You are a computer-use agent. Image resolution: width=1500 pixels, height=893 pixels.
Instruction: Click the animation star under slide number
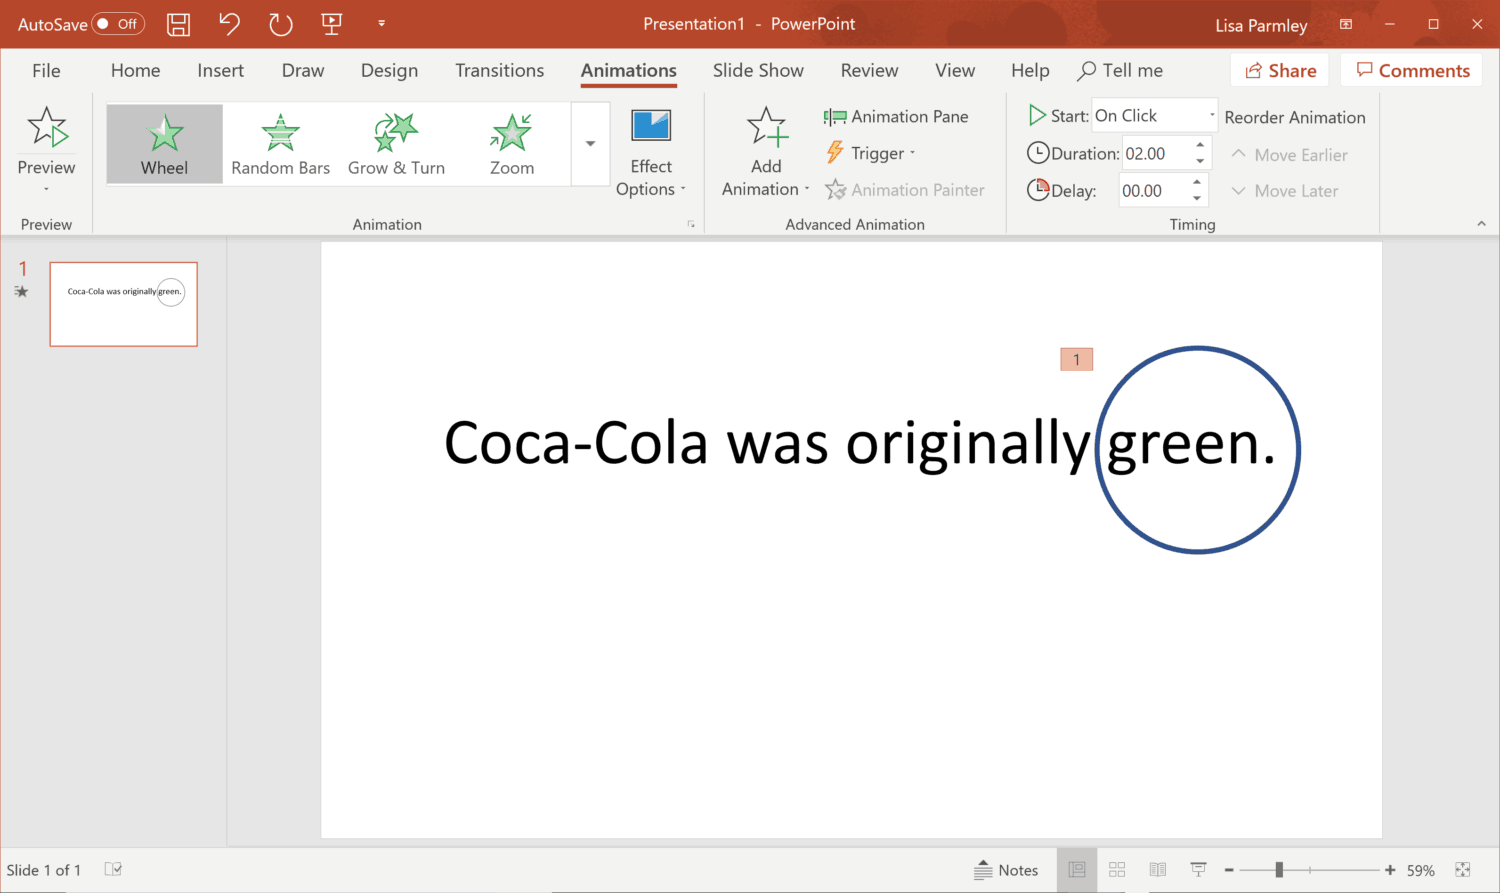[22, 292]
